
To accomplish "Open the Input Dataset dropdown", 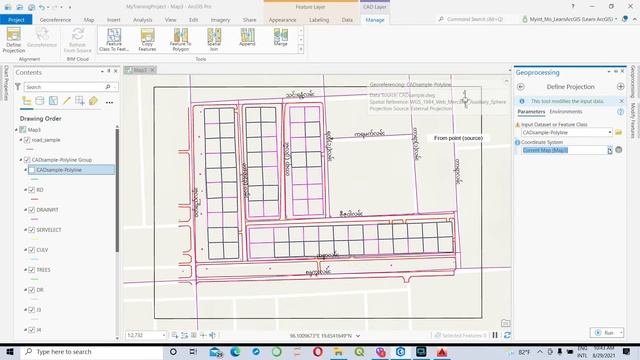I will [x=610, y=132].
